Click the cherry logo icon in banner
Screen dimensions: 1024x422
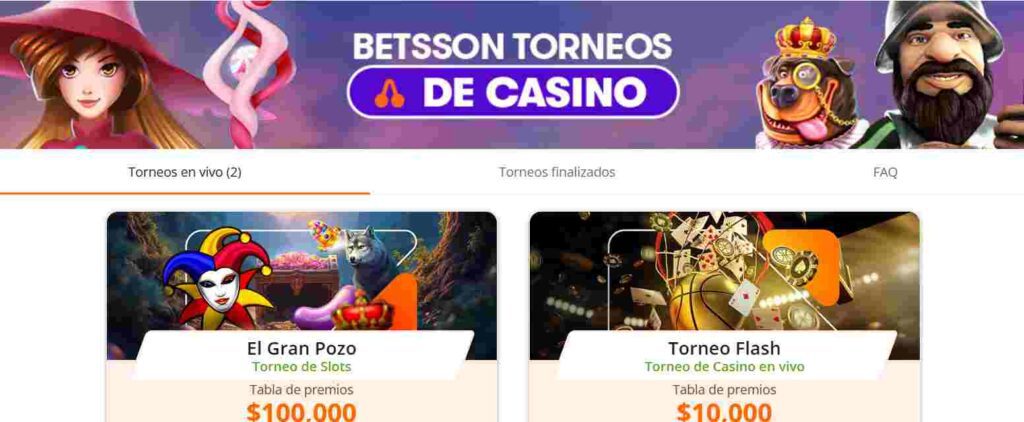(x=389, y=93)
